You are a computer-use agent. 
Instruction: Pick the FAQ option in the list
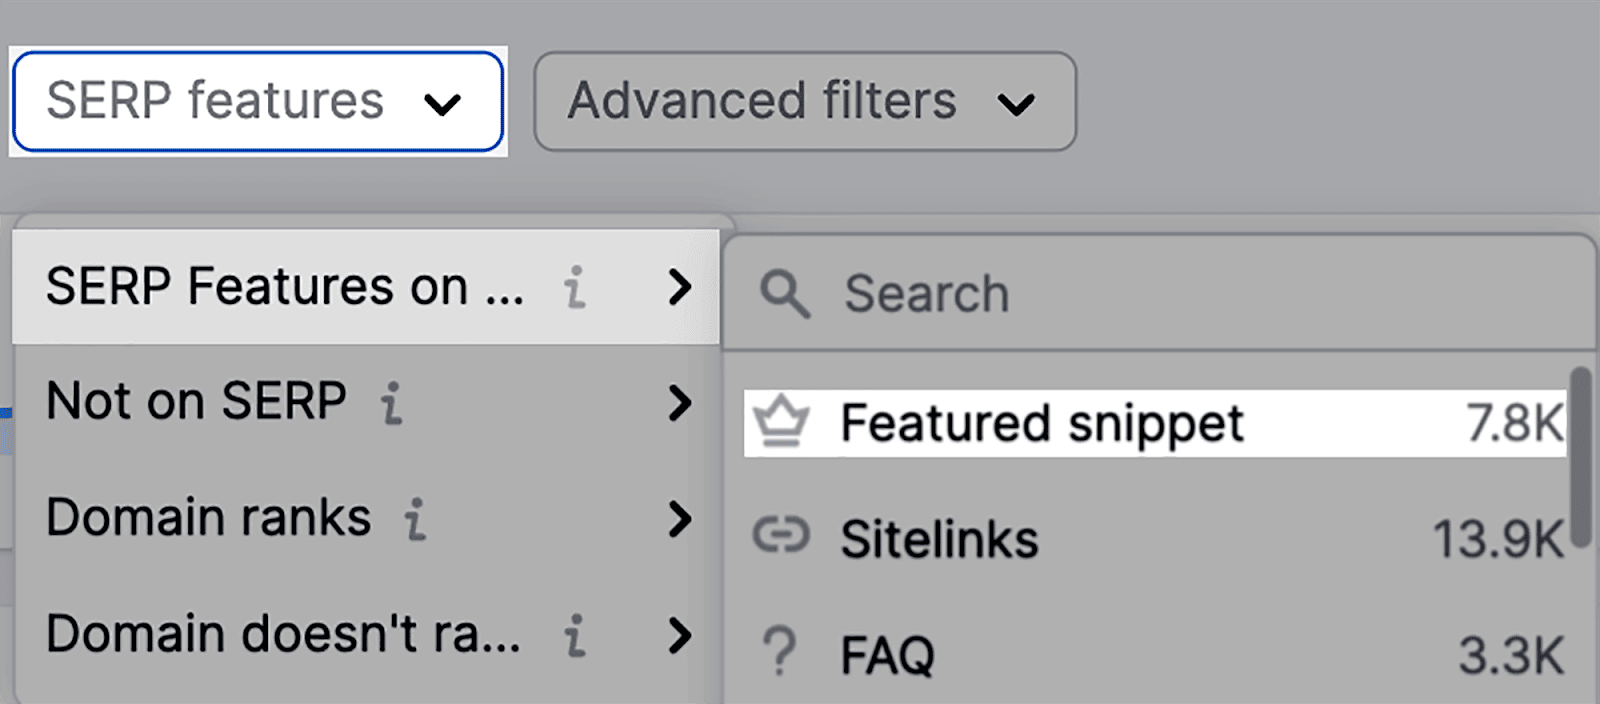[888, 655]
